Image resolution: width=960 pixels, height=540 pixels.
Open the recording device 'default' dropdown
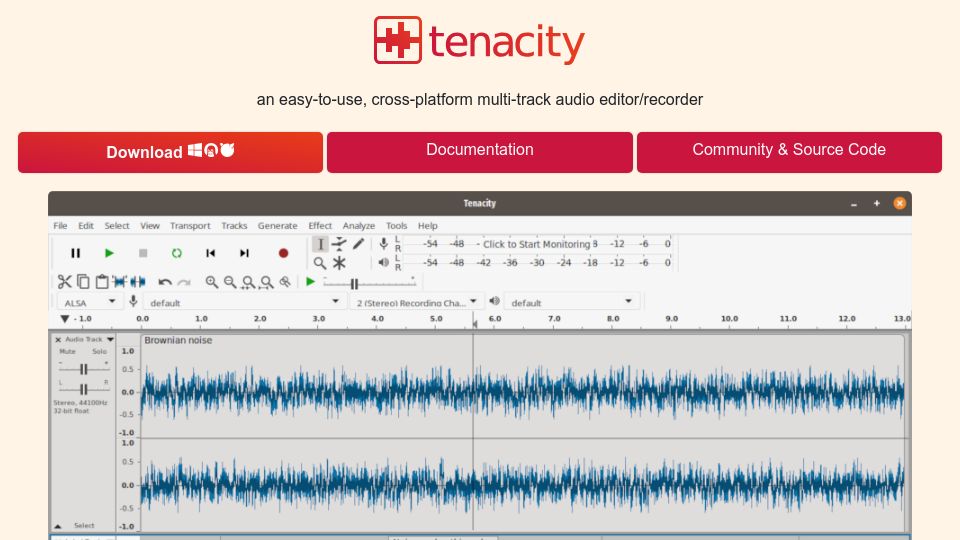pyautogui.click(x=243, y=302)
